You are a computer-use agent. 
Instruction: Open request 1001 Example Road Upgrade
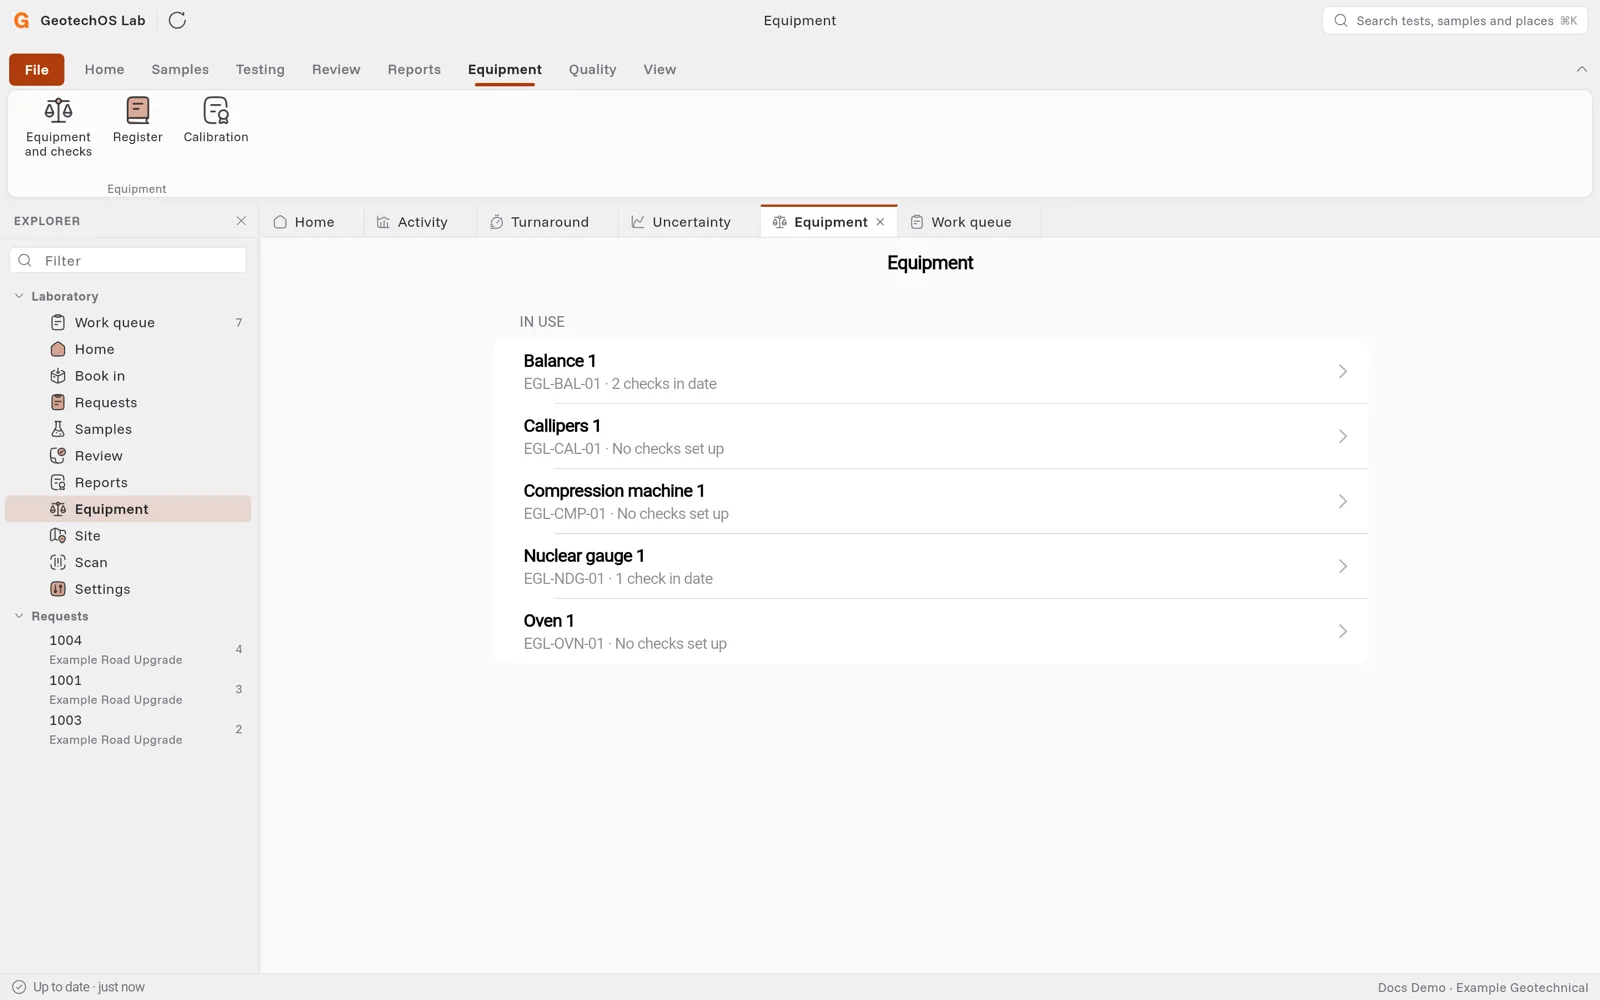tap(128, 689)
